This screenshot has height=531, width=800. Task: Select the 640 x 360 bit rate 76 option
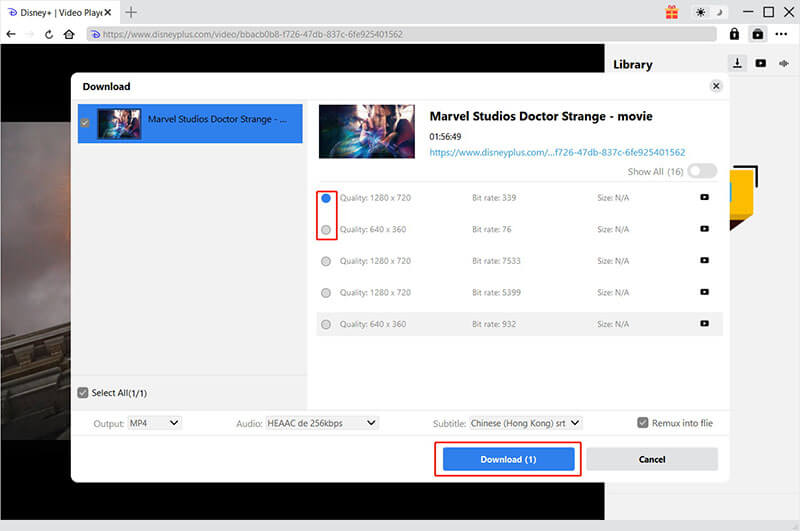tap(326, 230)
